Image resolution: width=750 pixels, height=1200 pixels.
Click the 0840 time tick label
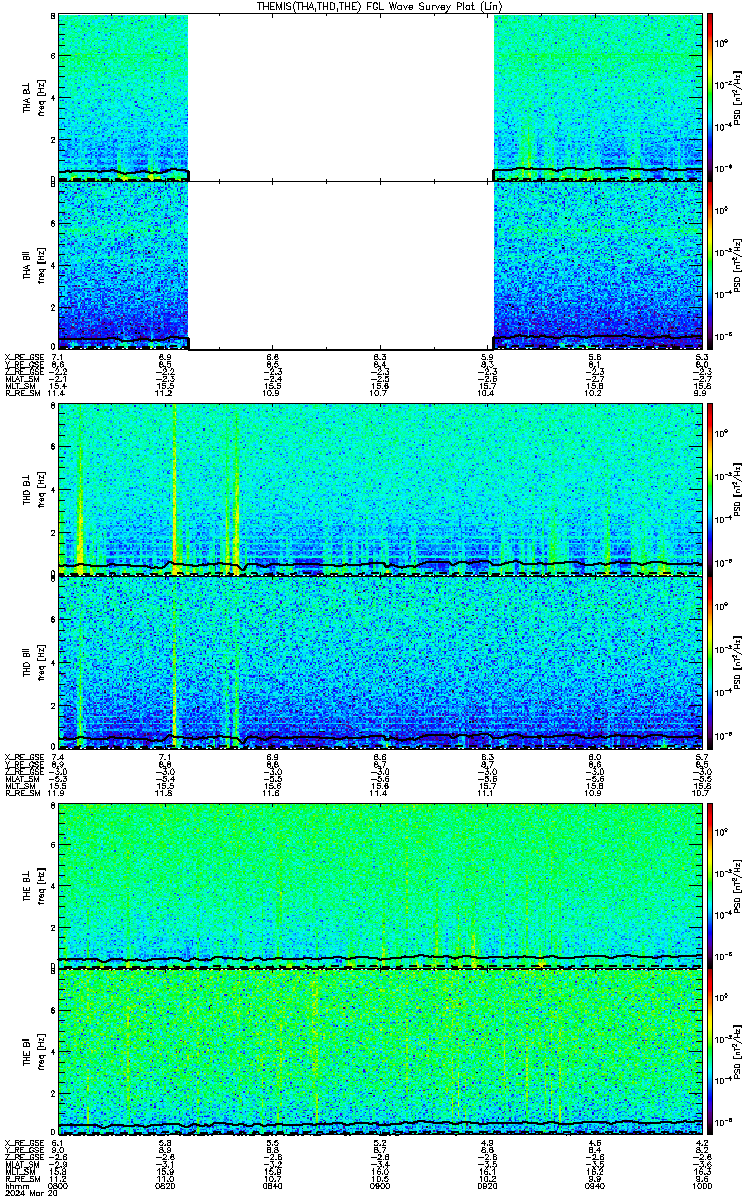pos(274,1186)
